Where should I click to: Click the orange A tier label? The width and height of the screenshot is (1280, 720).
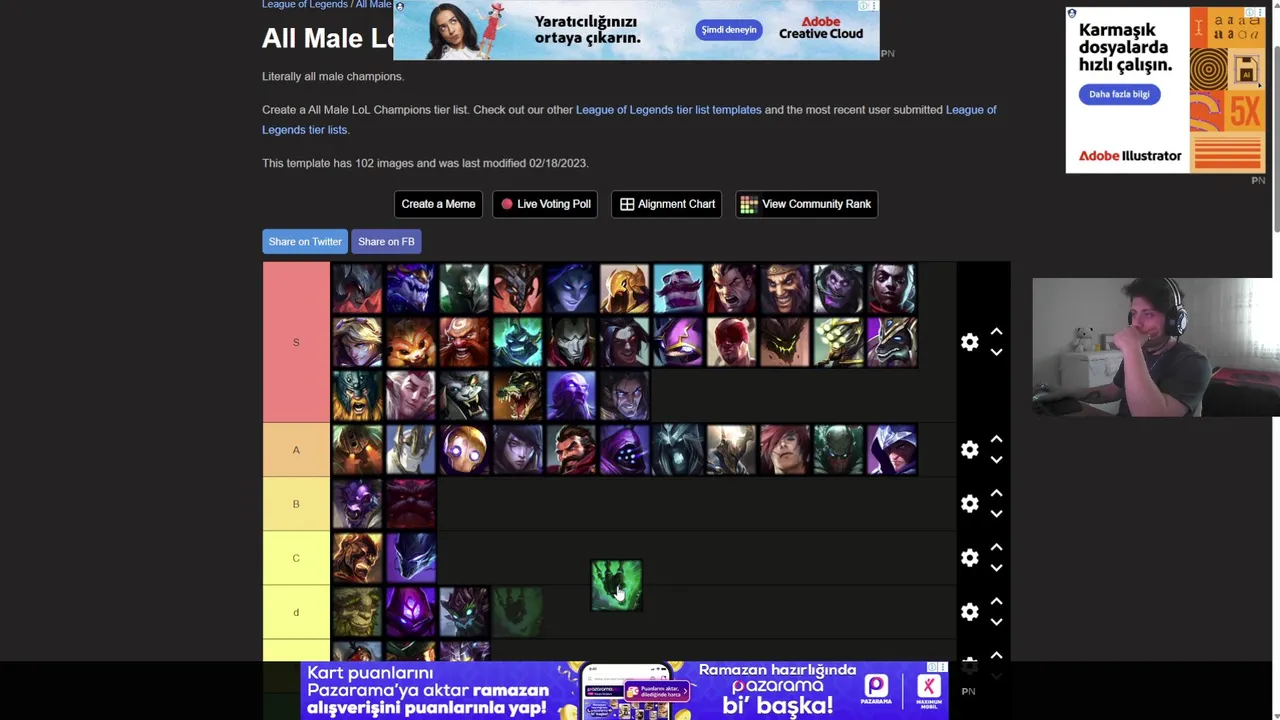pyautogui.click(x=296, y=450)
